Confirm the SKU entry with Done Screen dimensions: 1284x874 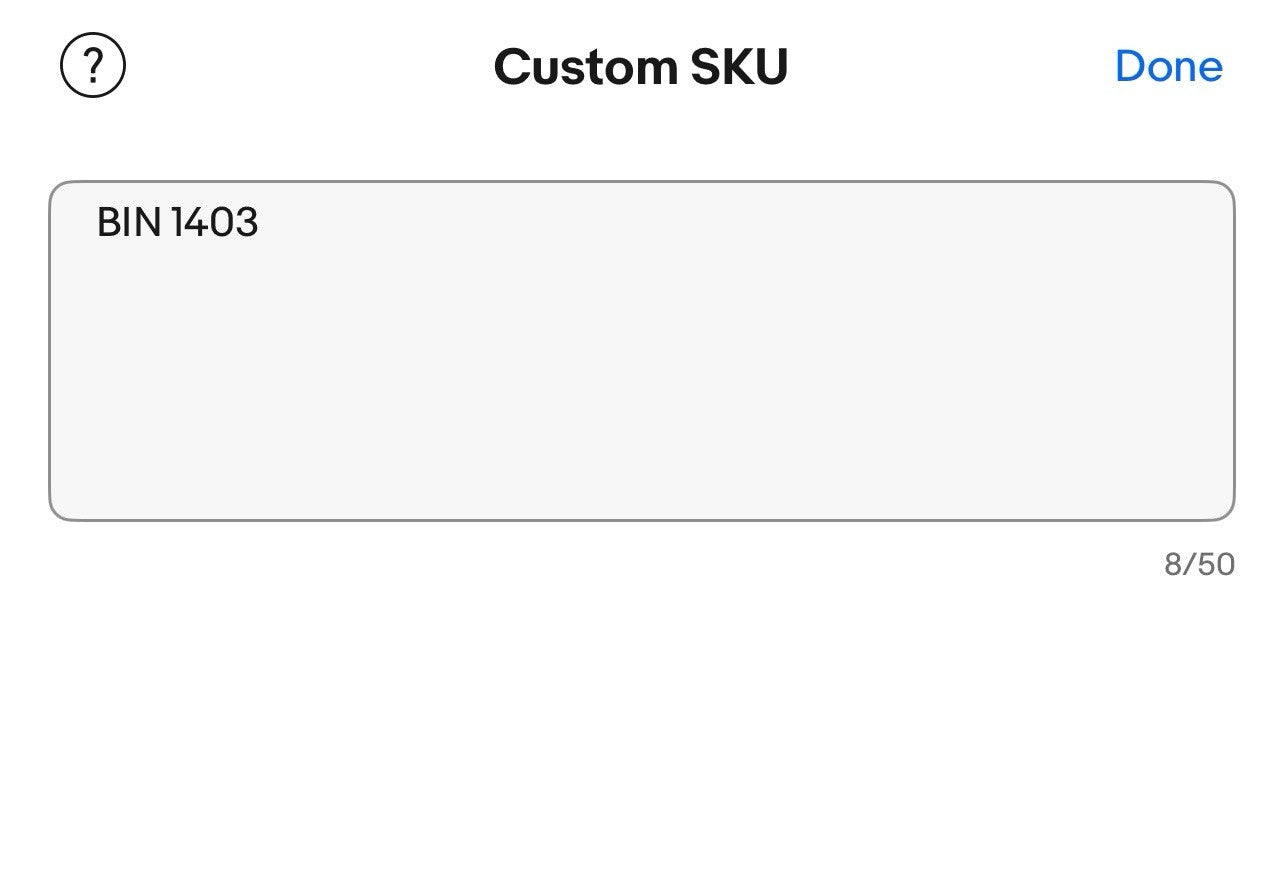pos(1168,66)
